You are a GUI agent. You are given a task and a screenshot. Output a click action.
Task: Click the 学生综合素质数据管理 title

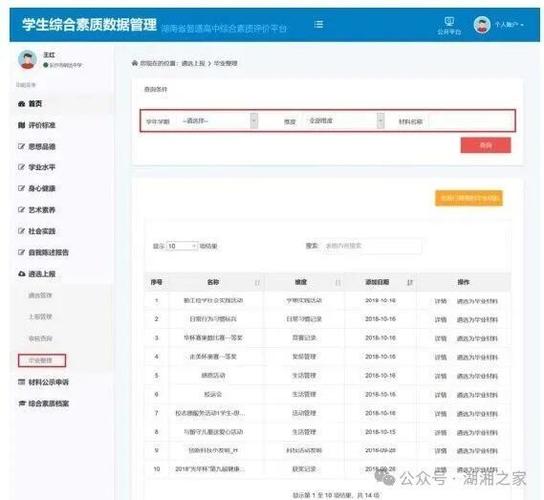pos(90,25)
